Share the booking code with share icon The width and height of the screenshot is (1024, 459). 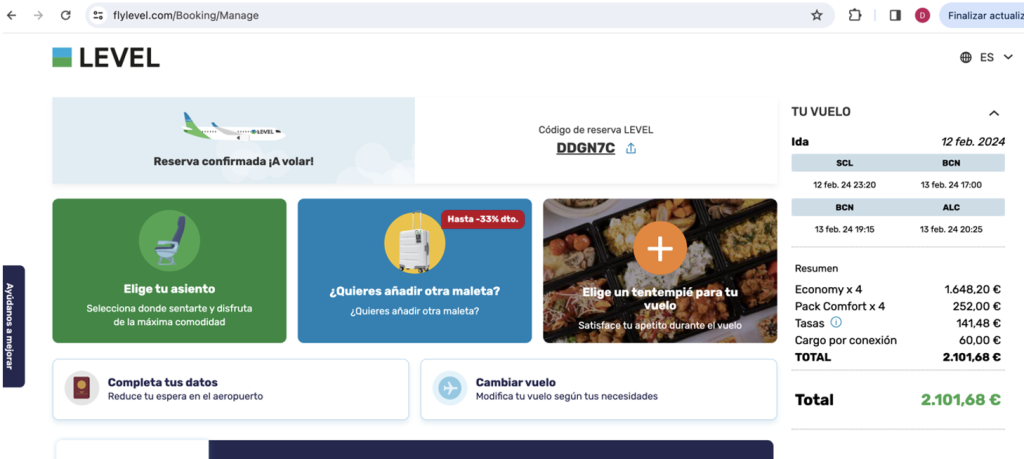pyautogui.click(x=631, y=148)
